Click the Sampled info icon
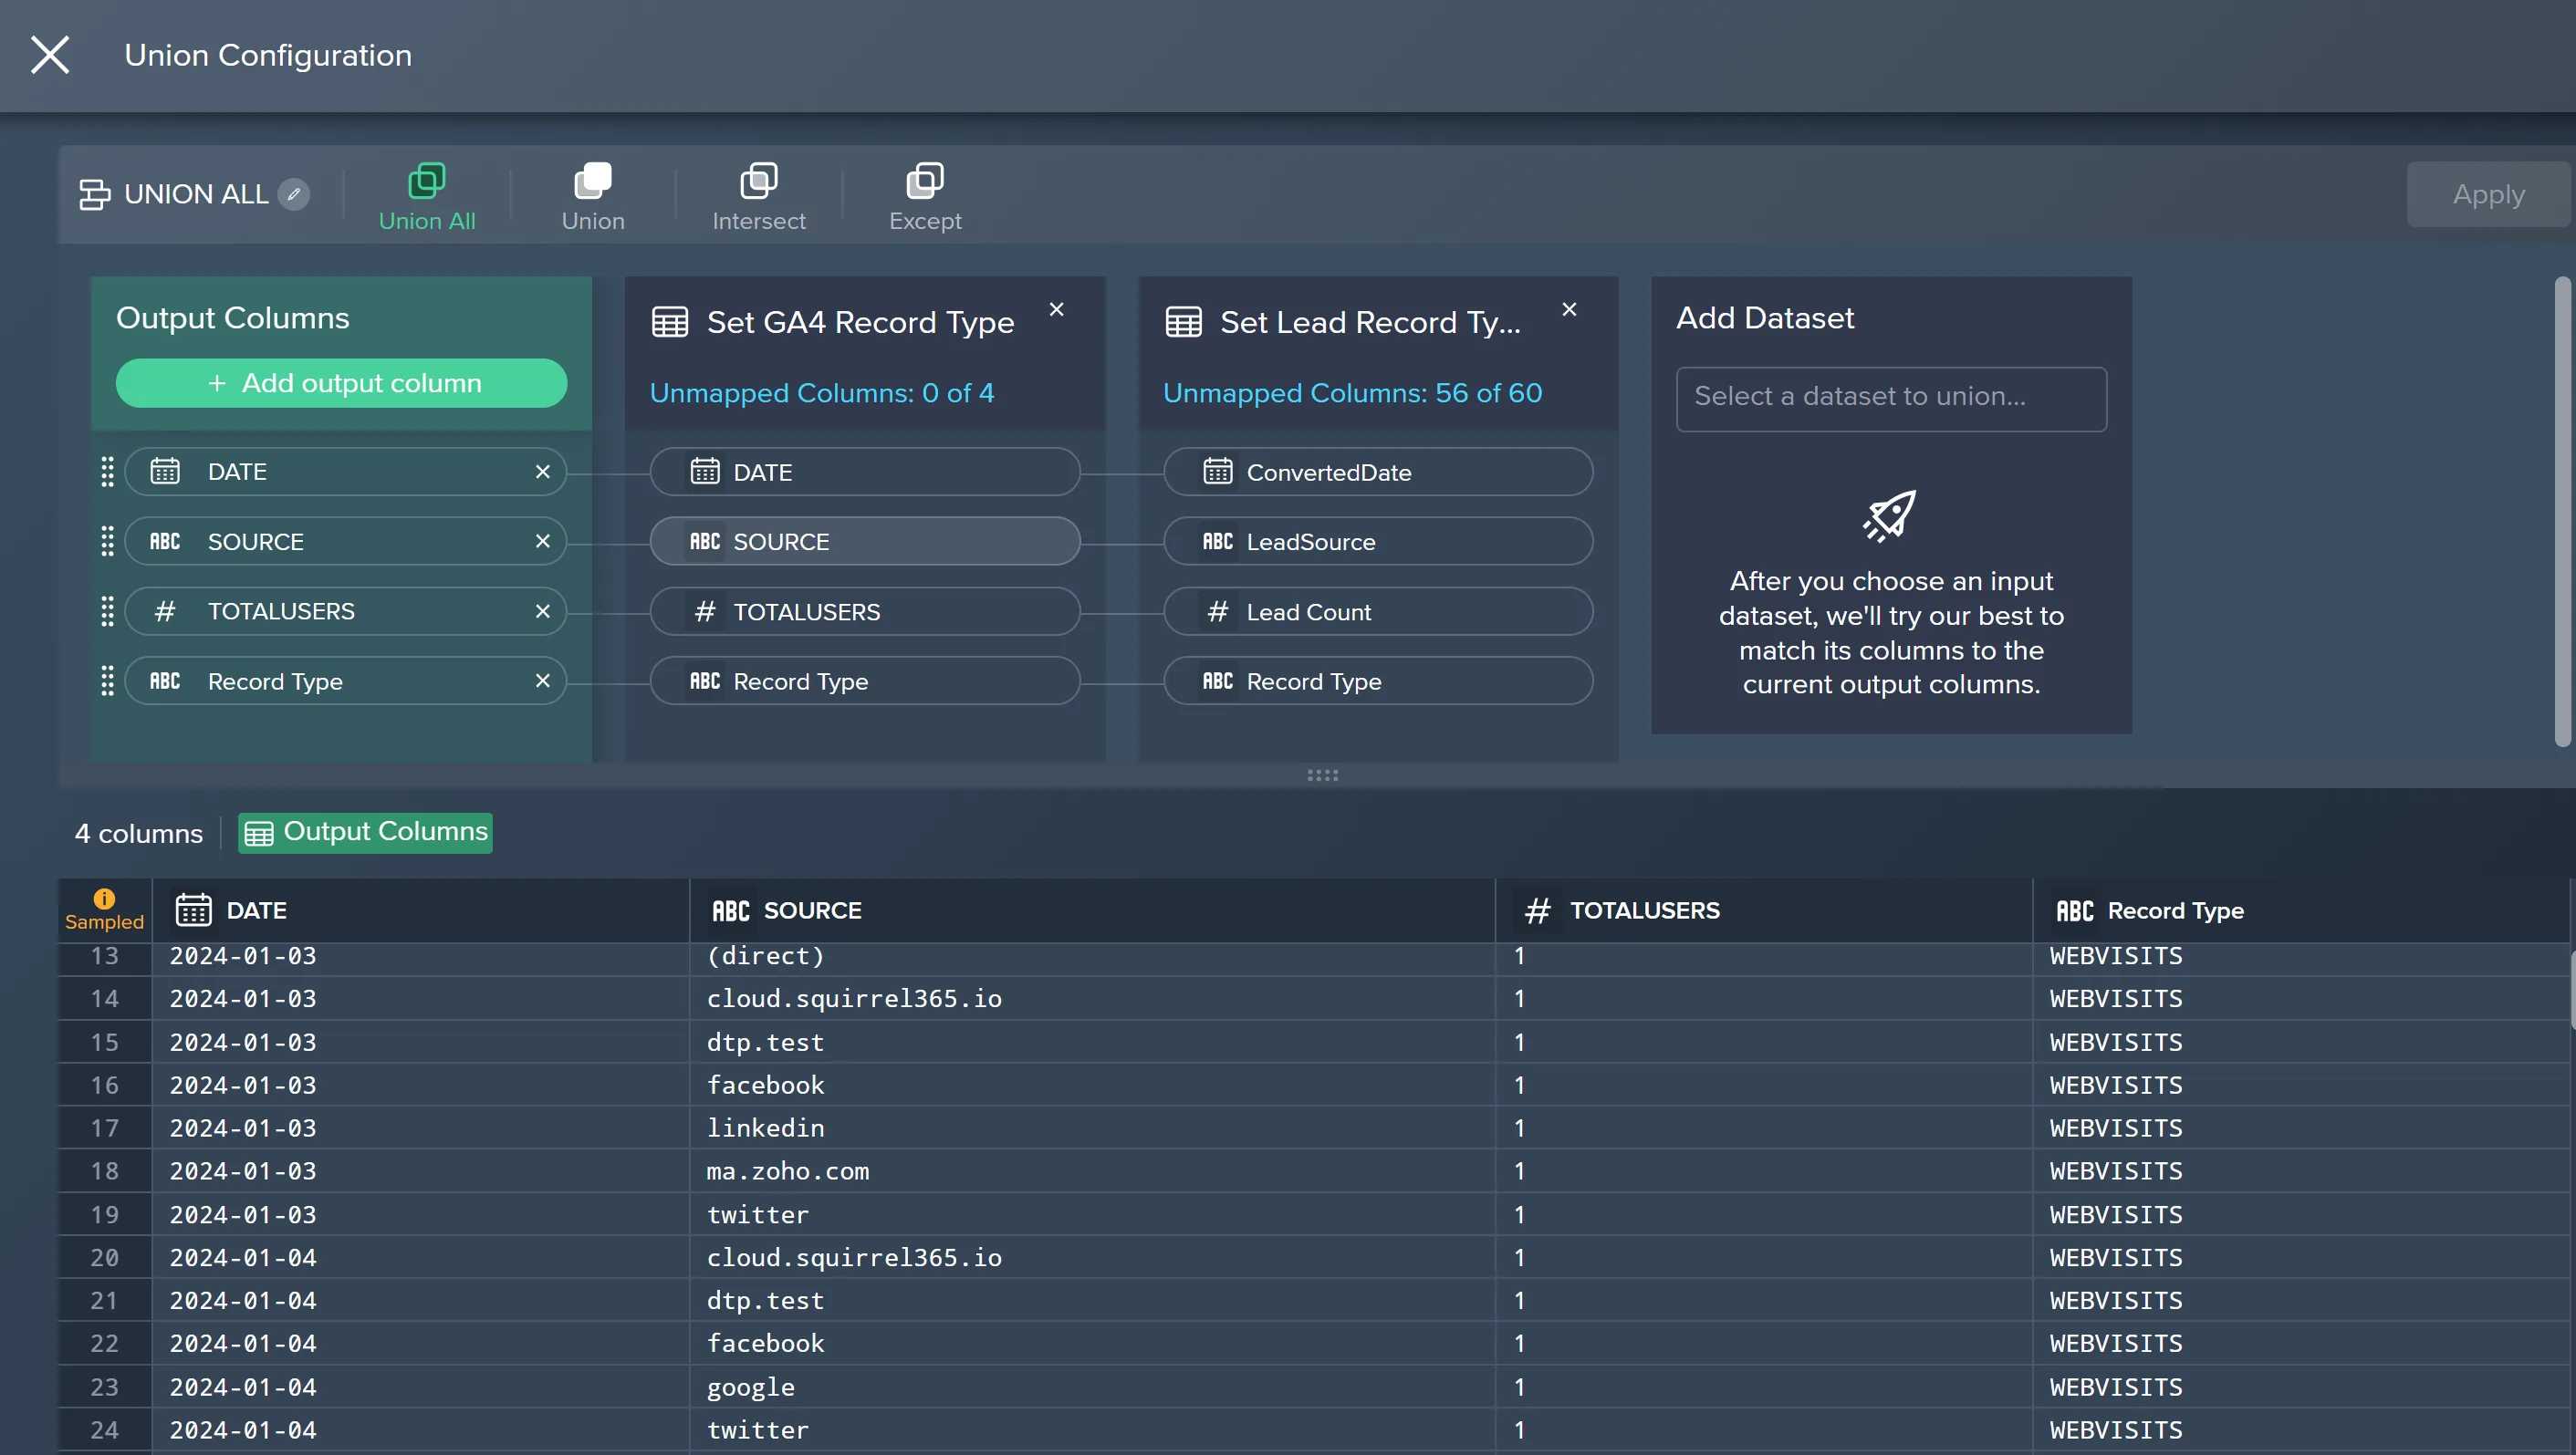The height and width of the screenshot is (1455, 2576). point(104,898)
